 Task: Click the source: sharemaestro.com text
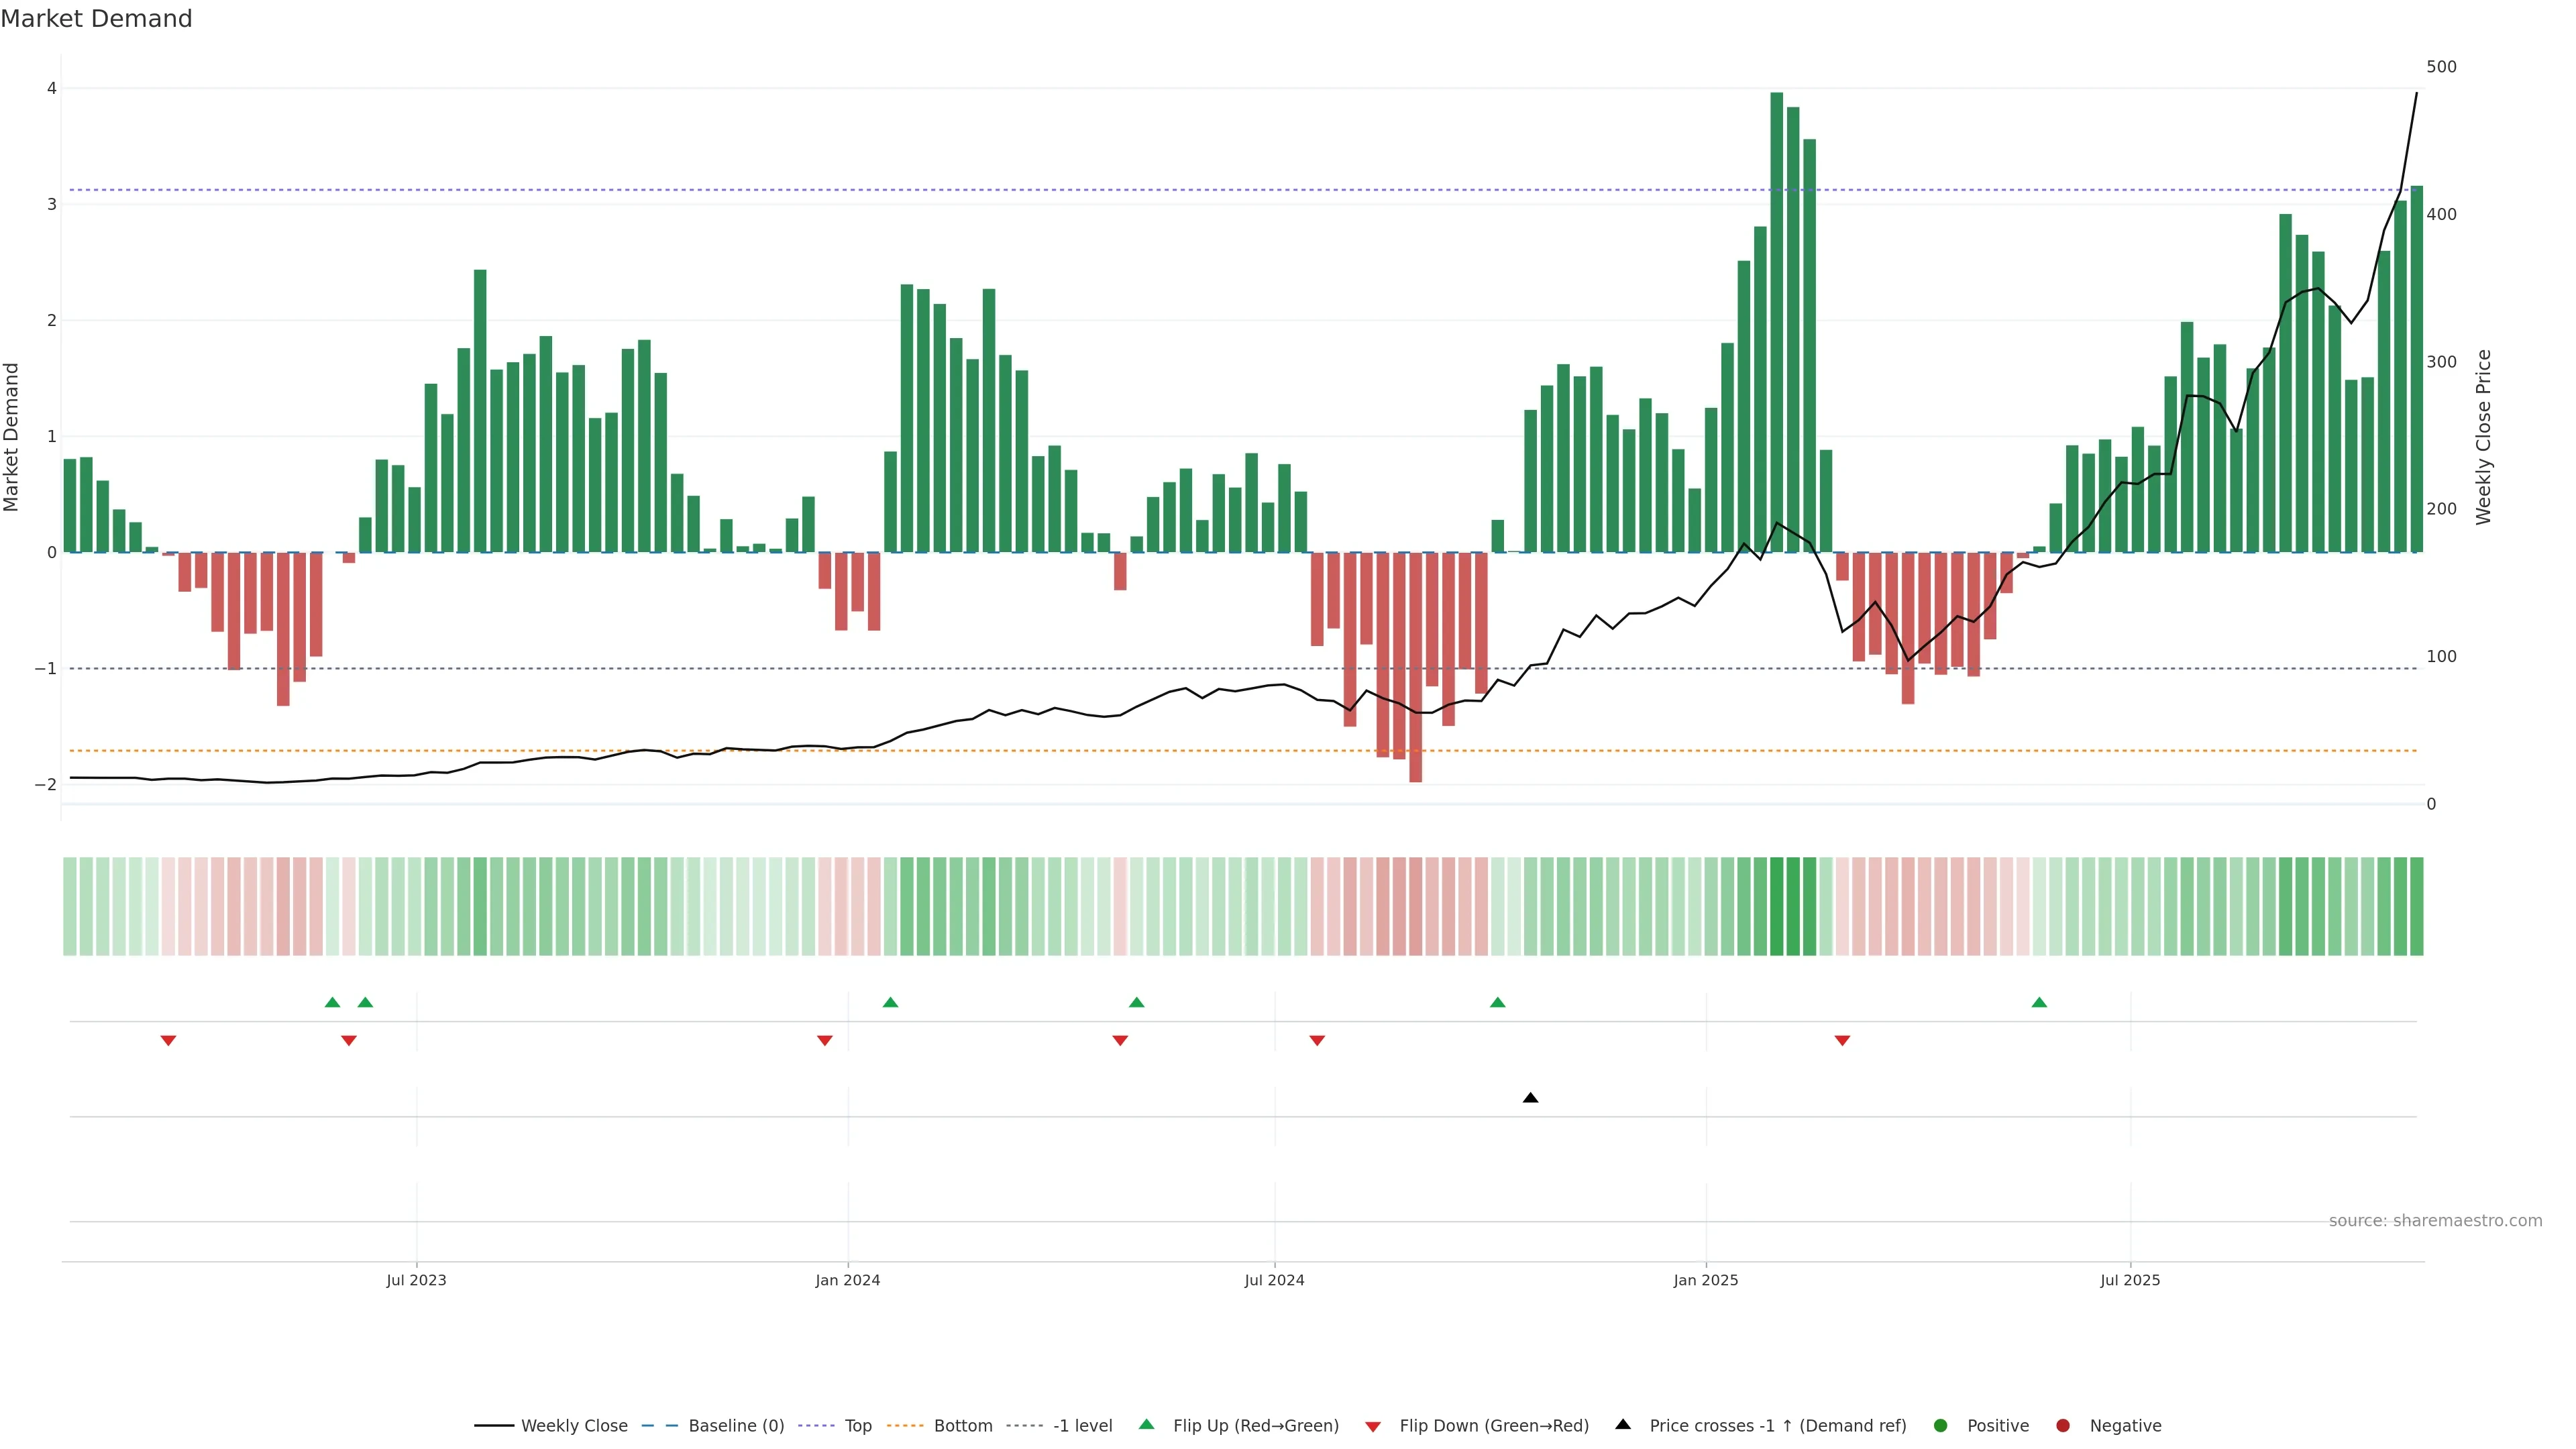pyautogui.click(x=2435, y=1220)
